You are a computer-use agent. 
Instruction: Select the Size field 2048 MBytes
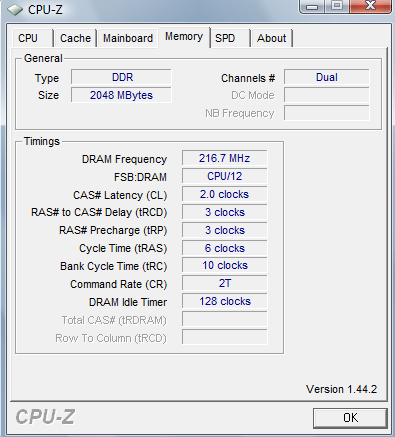(121, 95)
